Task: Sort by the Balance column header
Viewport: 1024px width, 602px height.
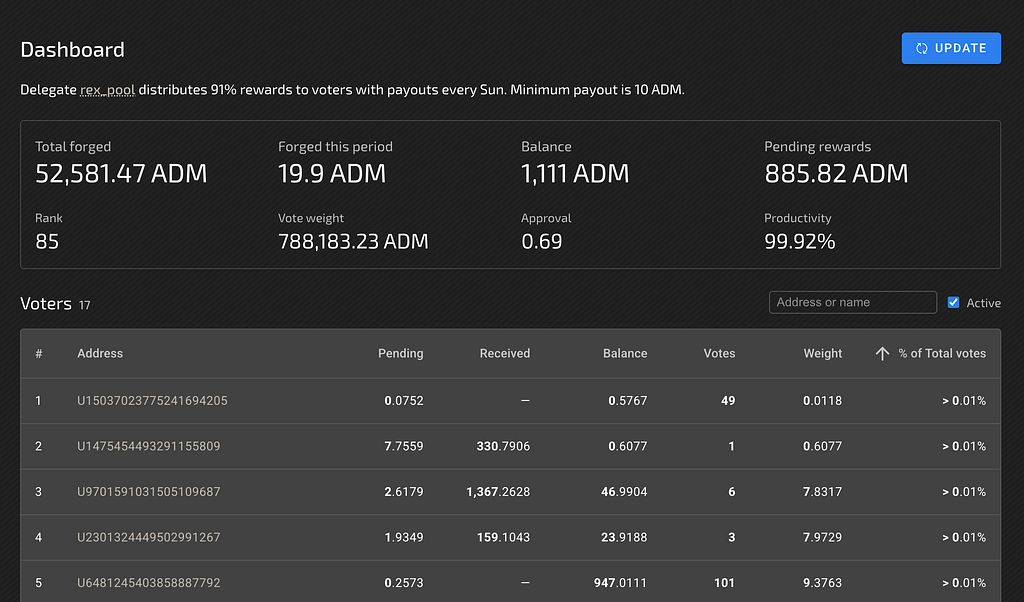Action: 625,353
